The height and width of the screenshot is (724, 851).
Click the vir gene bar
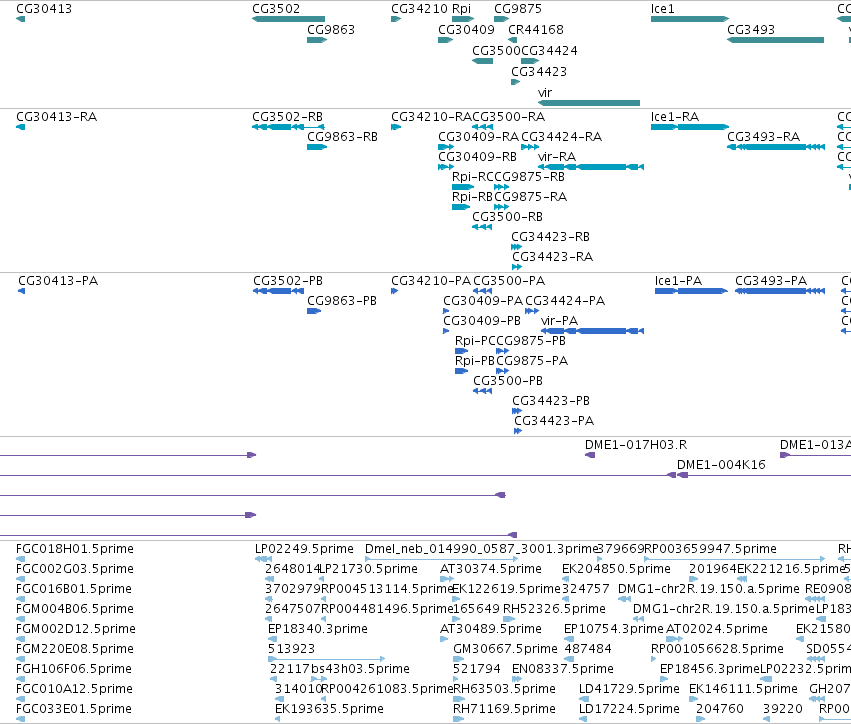(x=589, y=103)
